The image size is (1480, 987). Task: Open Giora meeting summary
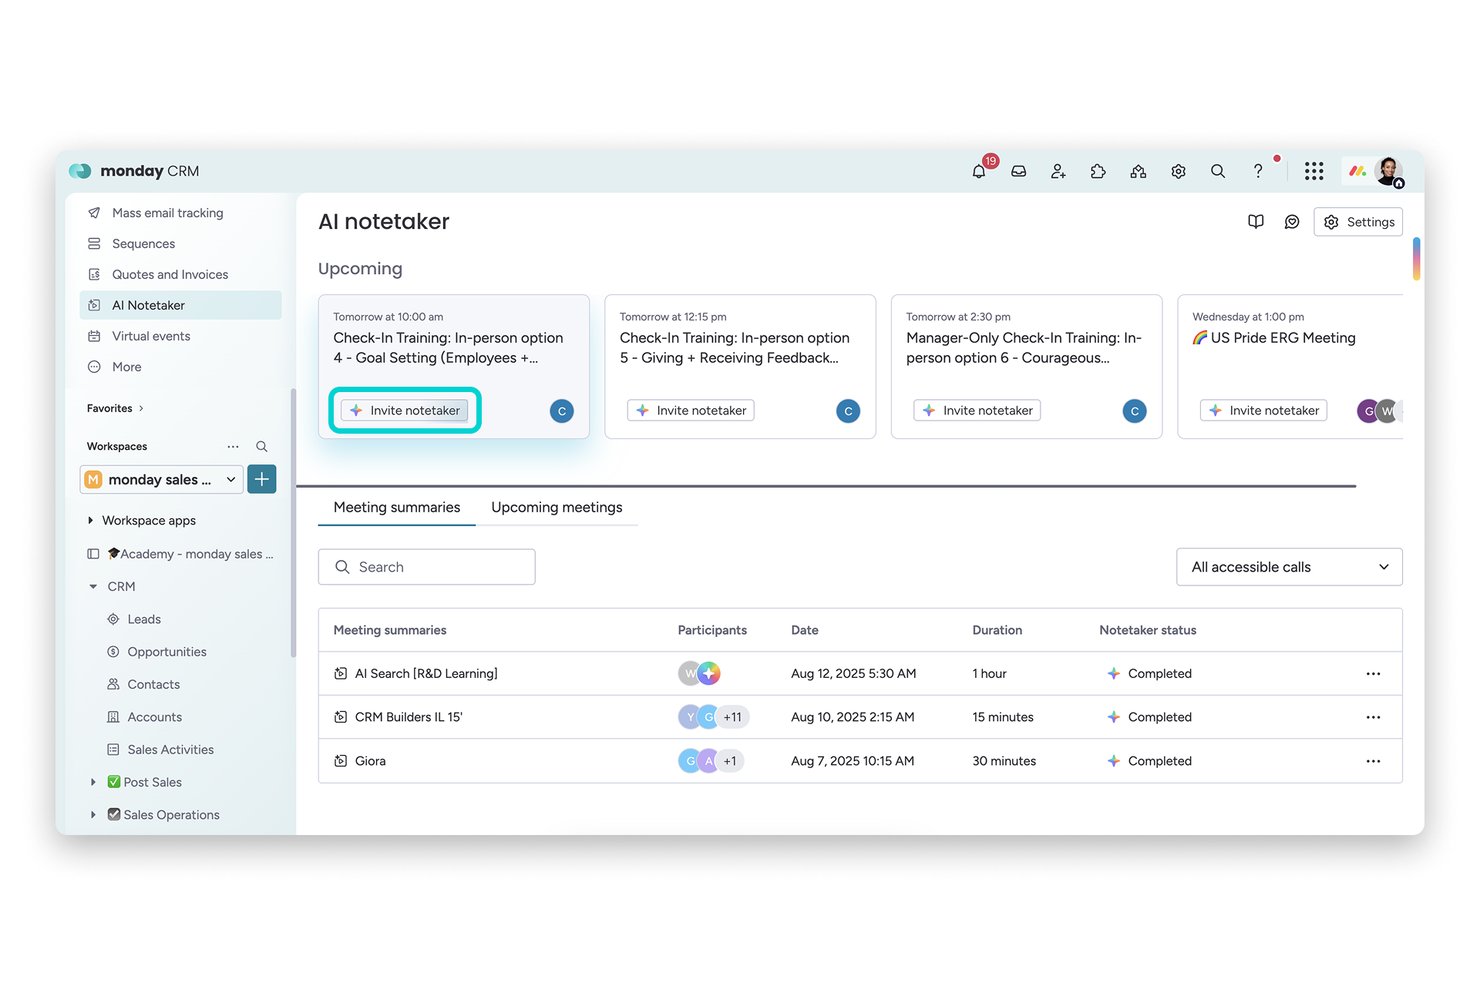(370, 761)
